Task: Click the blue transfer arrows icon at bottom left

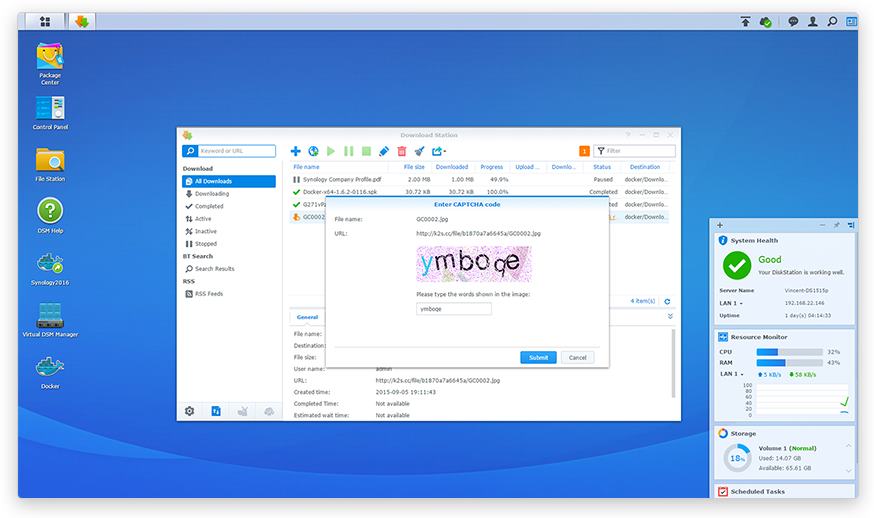Action: click(x=216, y=411)
